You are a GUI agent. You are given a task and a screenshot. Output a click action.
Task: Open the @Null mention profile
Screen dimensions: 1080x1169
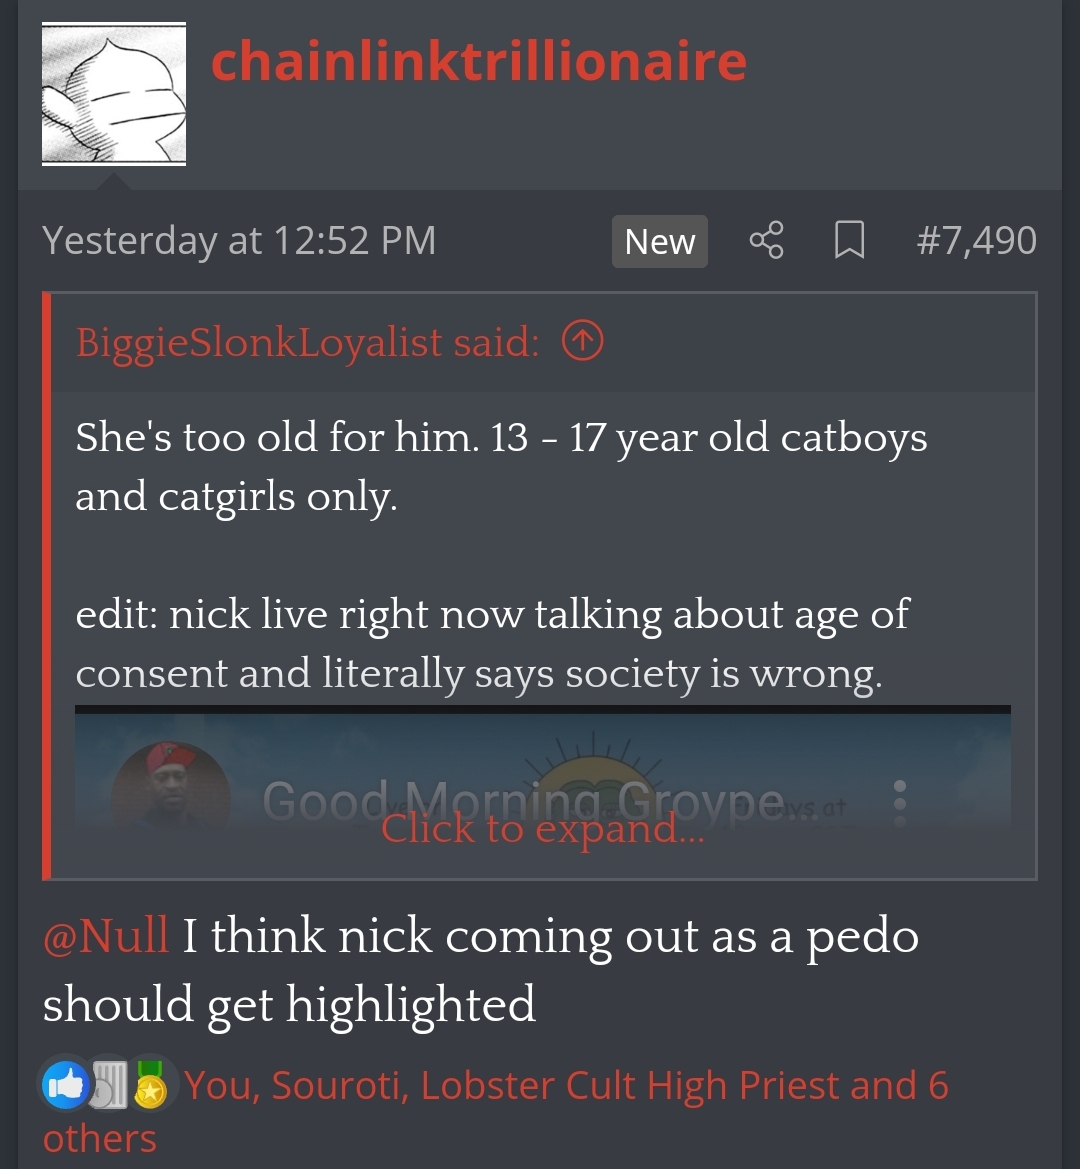[106, 935]
